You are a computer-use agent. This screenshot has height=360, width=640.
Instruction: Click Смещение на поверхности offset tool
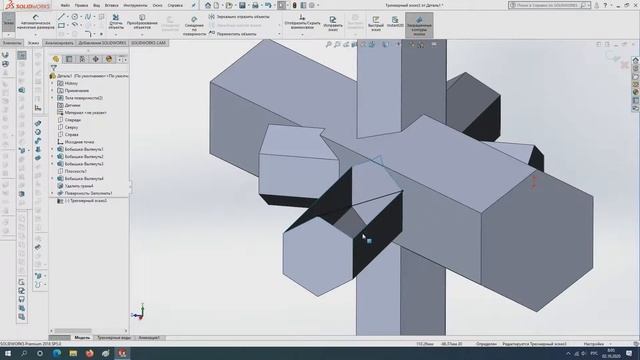coord(194,26)
